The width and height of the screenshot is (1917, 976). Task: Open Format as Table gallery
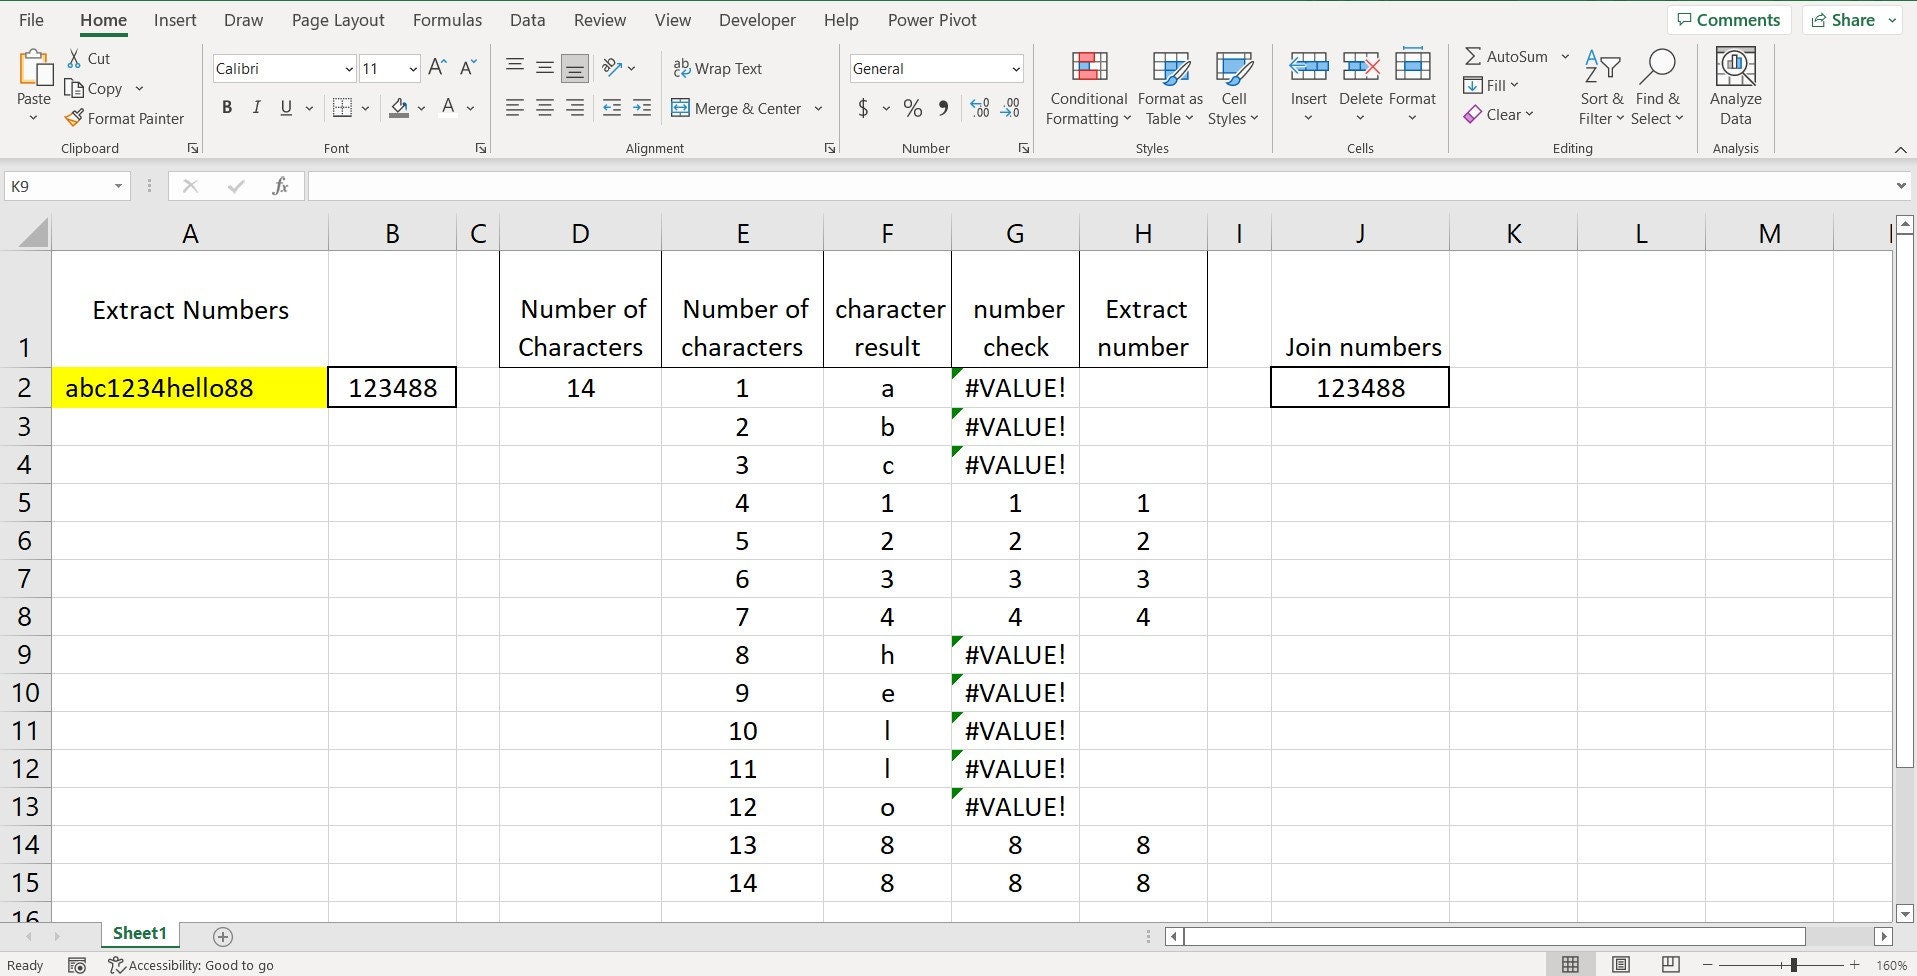point(1170,88)
